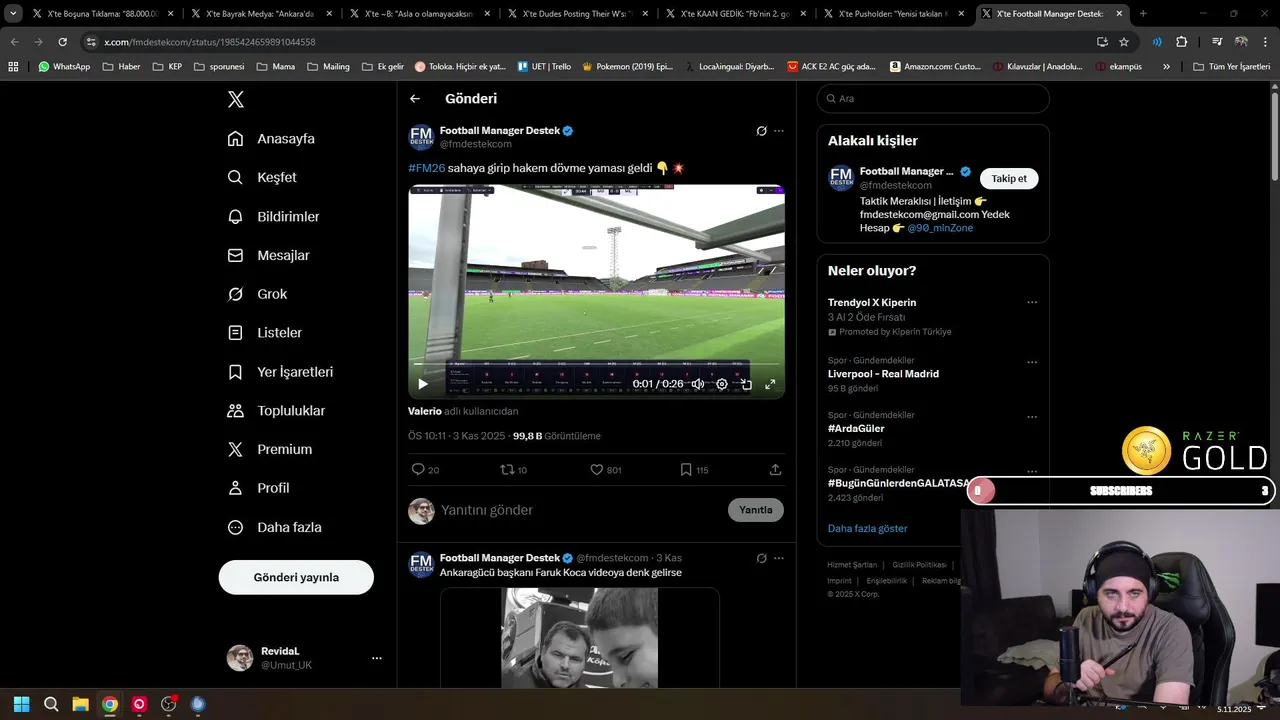
Task: Expand hidden bookmarks chevron
Action: click(1166, 67)
